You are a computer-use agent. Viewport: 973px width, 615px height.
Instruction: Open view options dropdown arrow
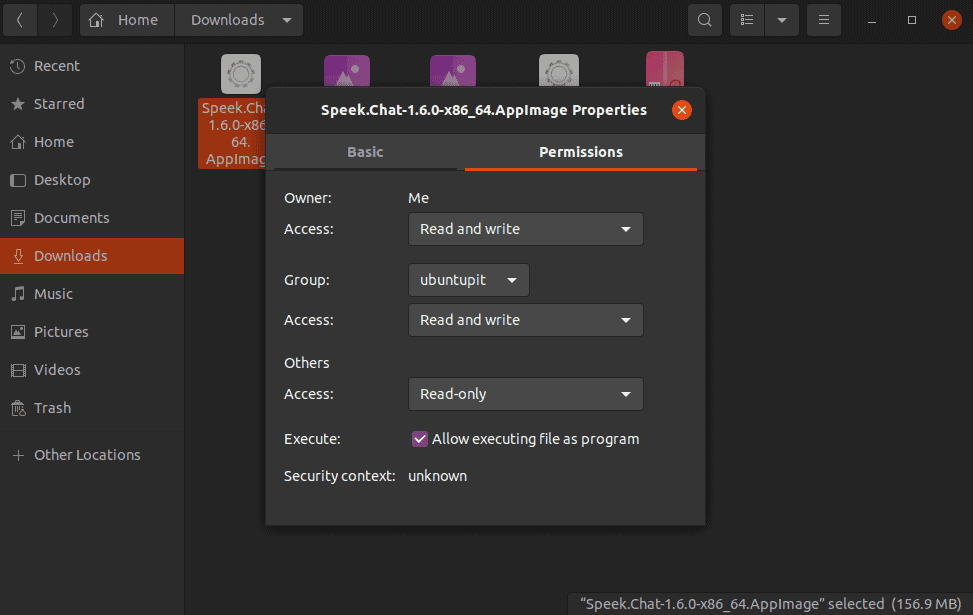[x=782, y=20]
